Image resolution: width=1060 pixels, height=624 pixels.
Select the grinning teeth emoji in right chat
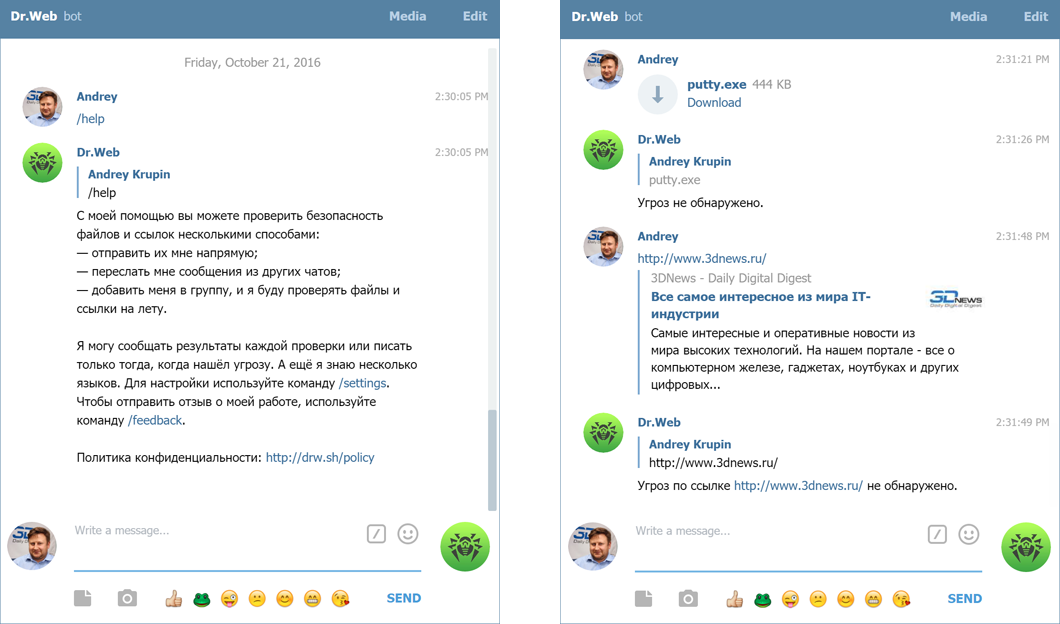coord(873,598)
